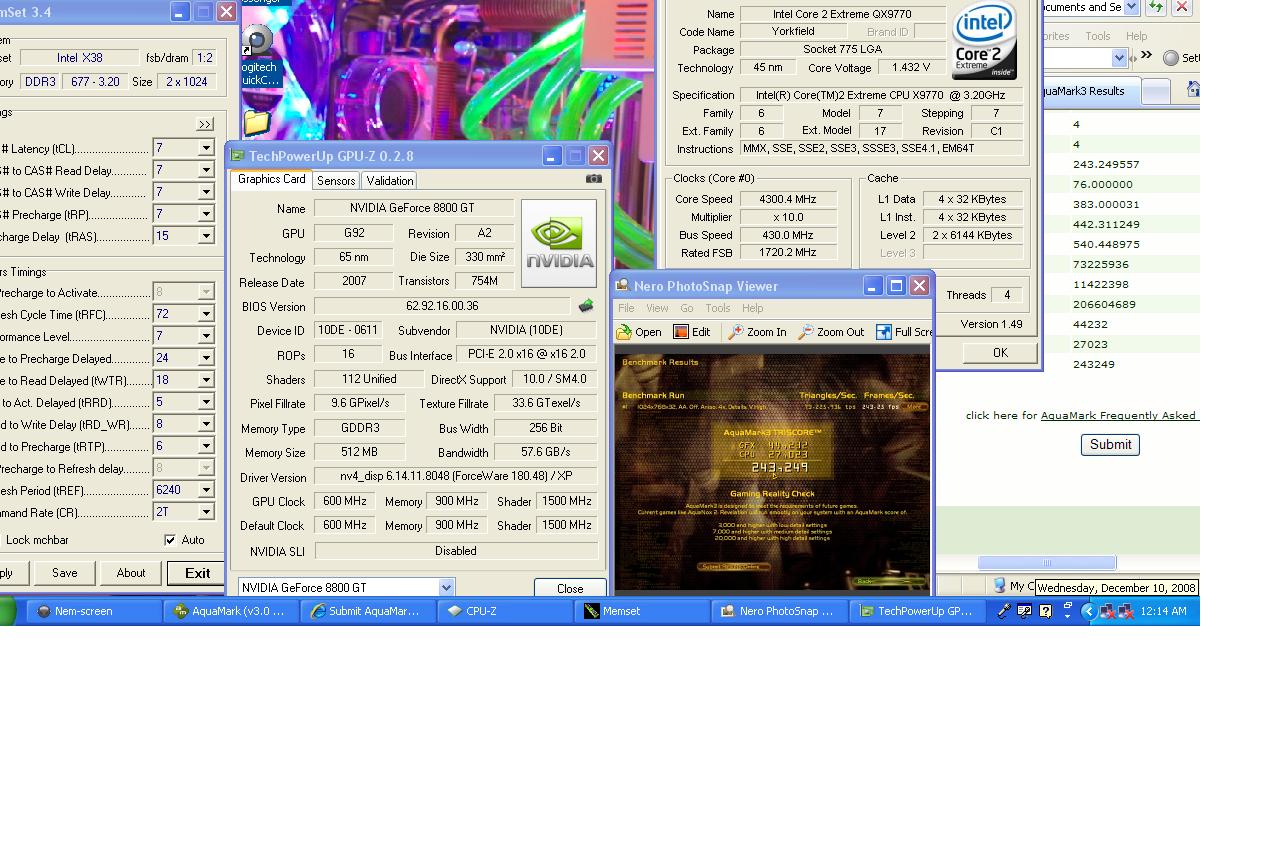Click the Close button in GPU-Z
The height and width of the screenshot is (850, 1280).
570,588
